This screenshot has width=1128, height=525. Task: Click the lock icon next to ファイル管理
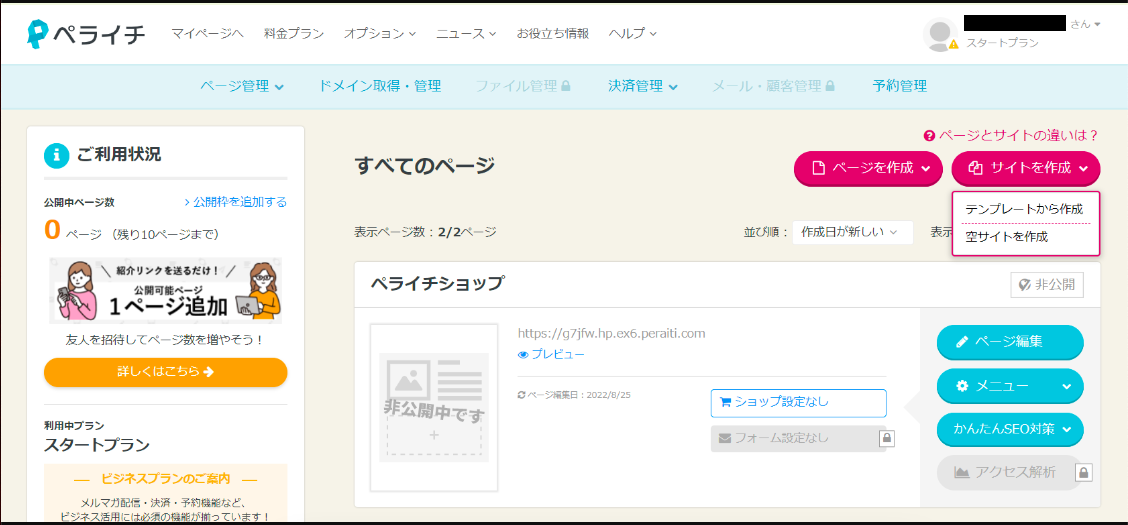click(565, 86)
